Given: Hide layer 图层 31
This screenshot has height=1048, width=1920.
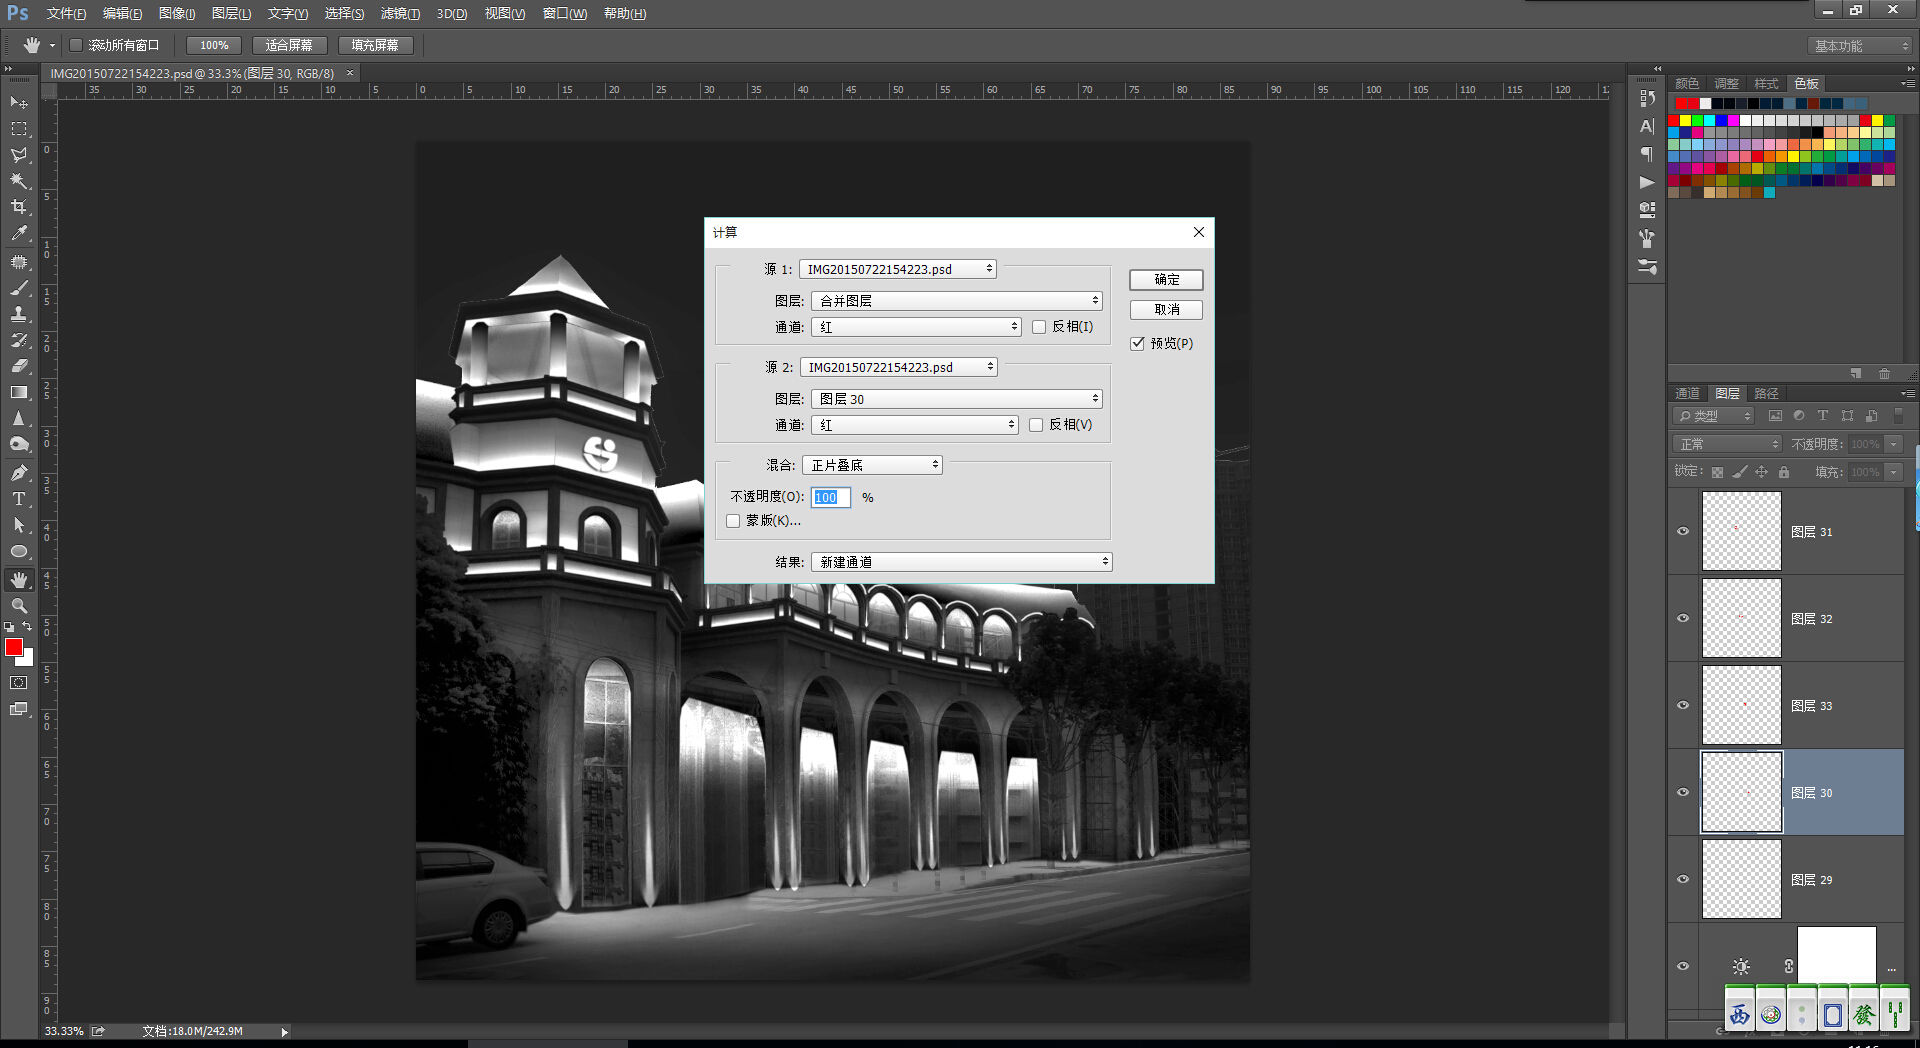Looking at the screenshot, I should 1683,531.
